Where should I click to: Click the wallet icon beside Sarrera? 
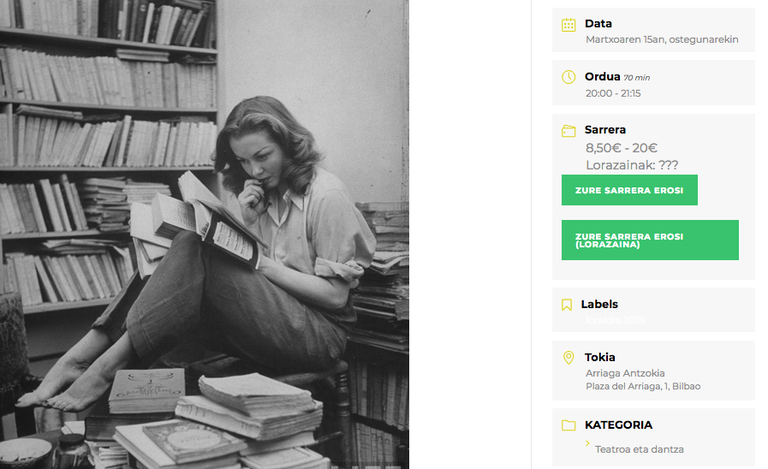coord(568,131)
